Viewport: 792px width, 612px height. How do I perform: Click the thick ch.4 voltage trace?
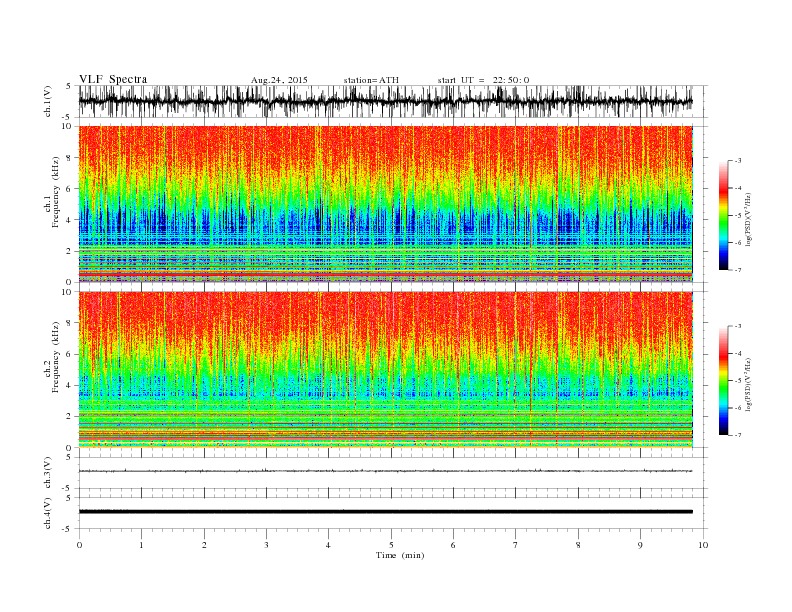pos(385,512)
